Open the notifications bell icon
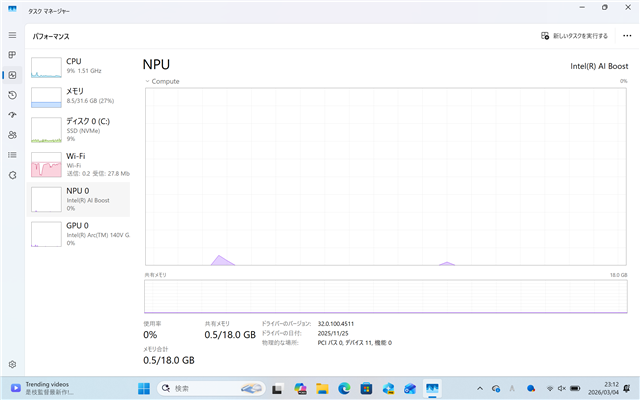The width and height of the screenshot is (640, 400). click(627, 389)
